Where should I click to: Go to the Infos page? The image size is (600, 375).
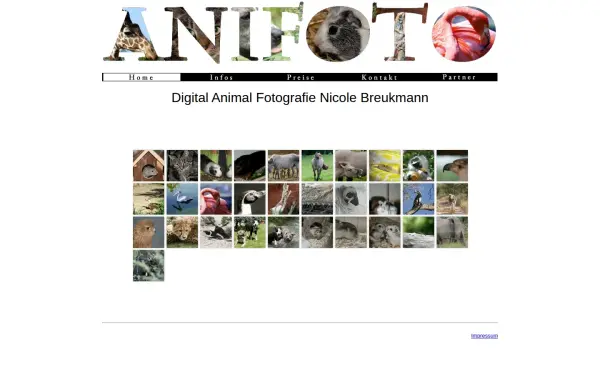(221, 77)
